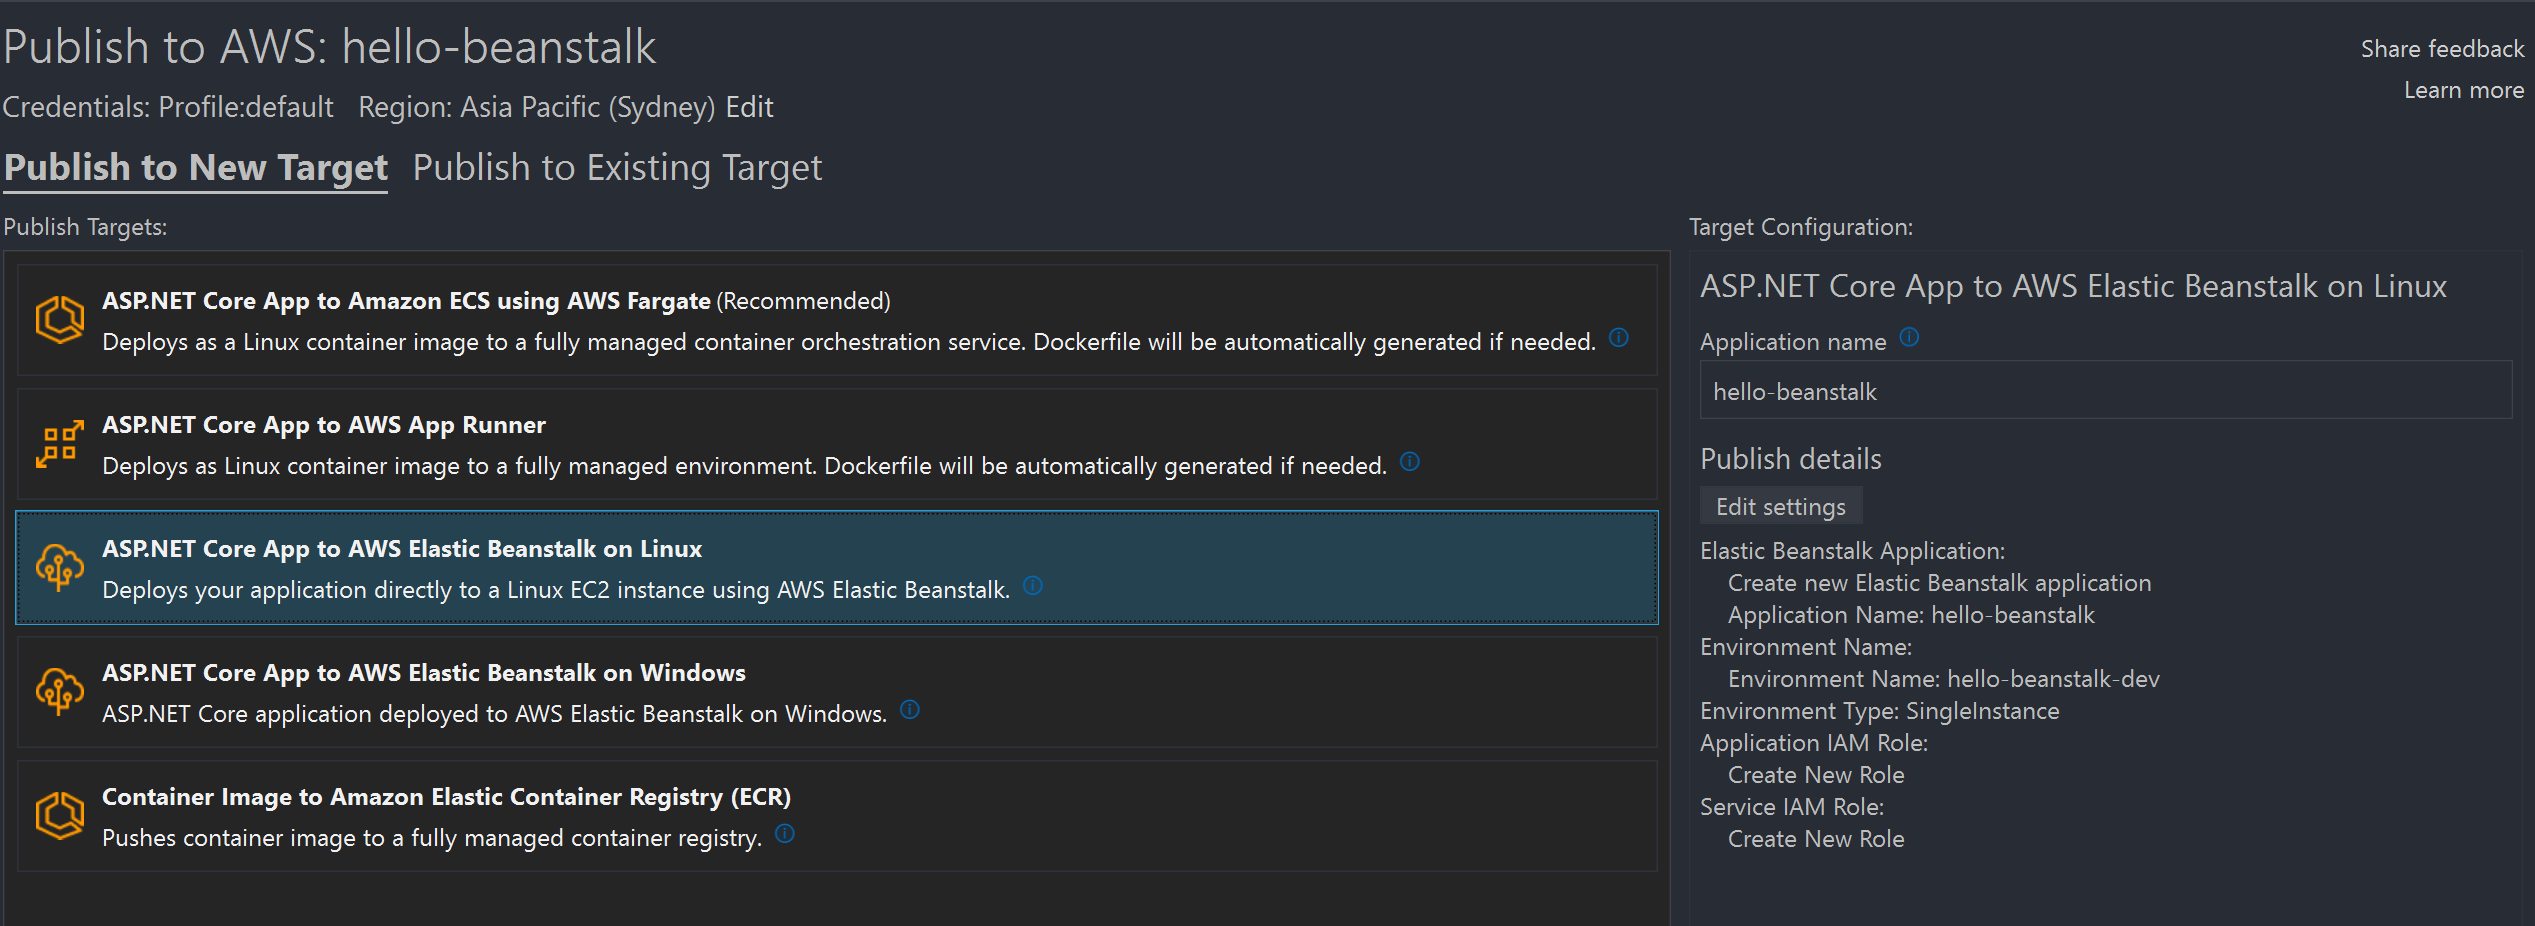Click the AWS App Runner target icon
The image size is (2535, 926).
(59, 444)
